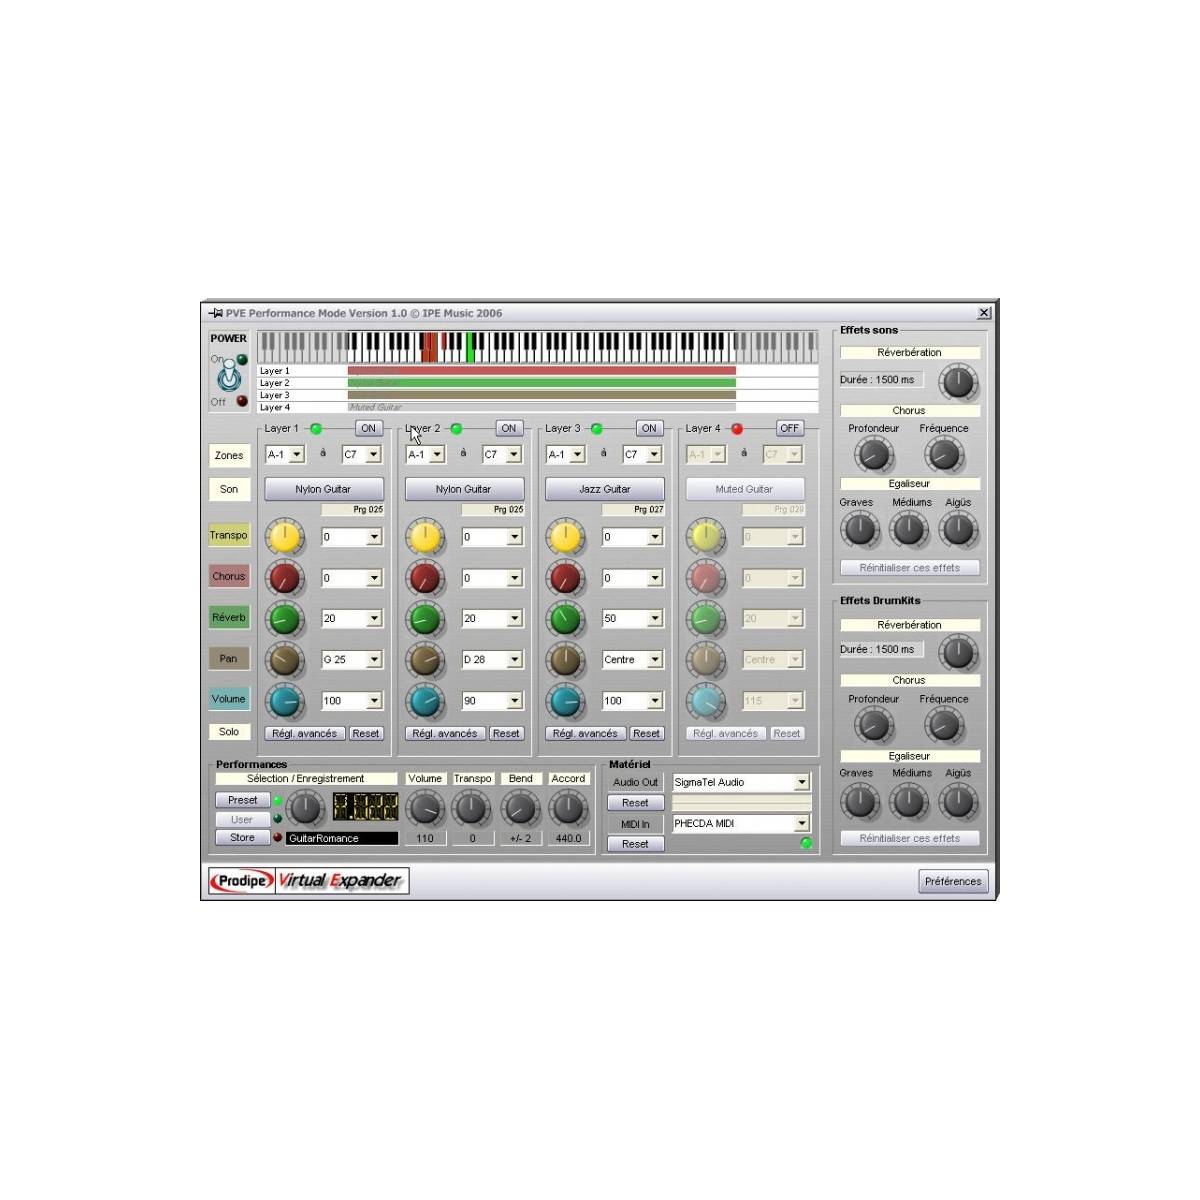Choose the Jazz Guitar sound button
1200x1200 pixels.
click(605, 489)
